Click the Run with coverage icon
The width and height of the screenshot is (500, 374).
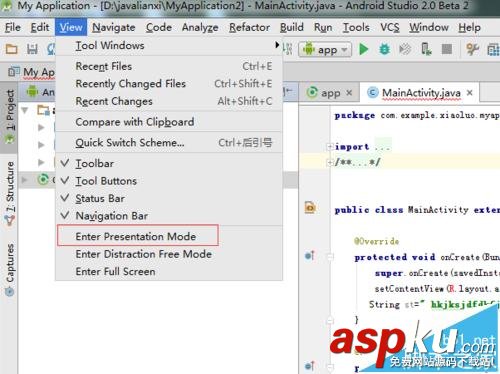(405, 49)
